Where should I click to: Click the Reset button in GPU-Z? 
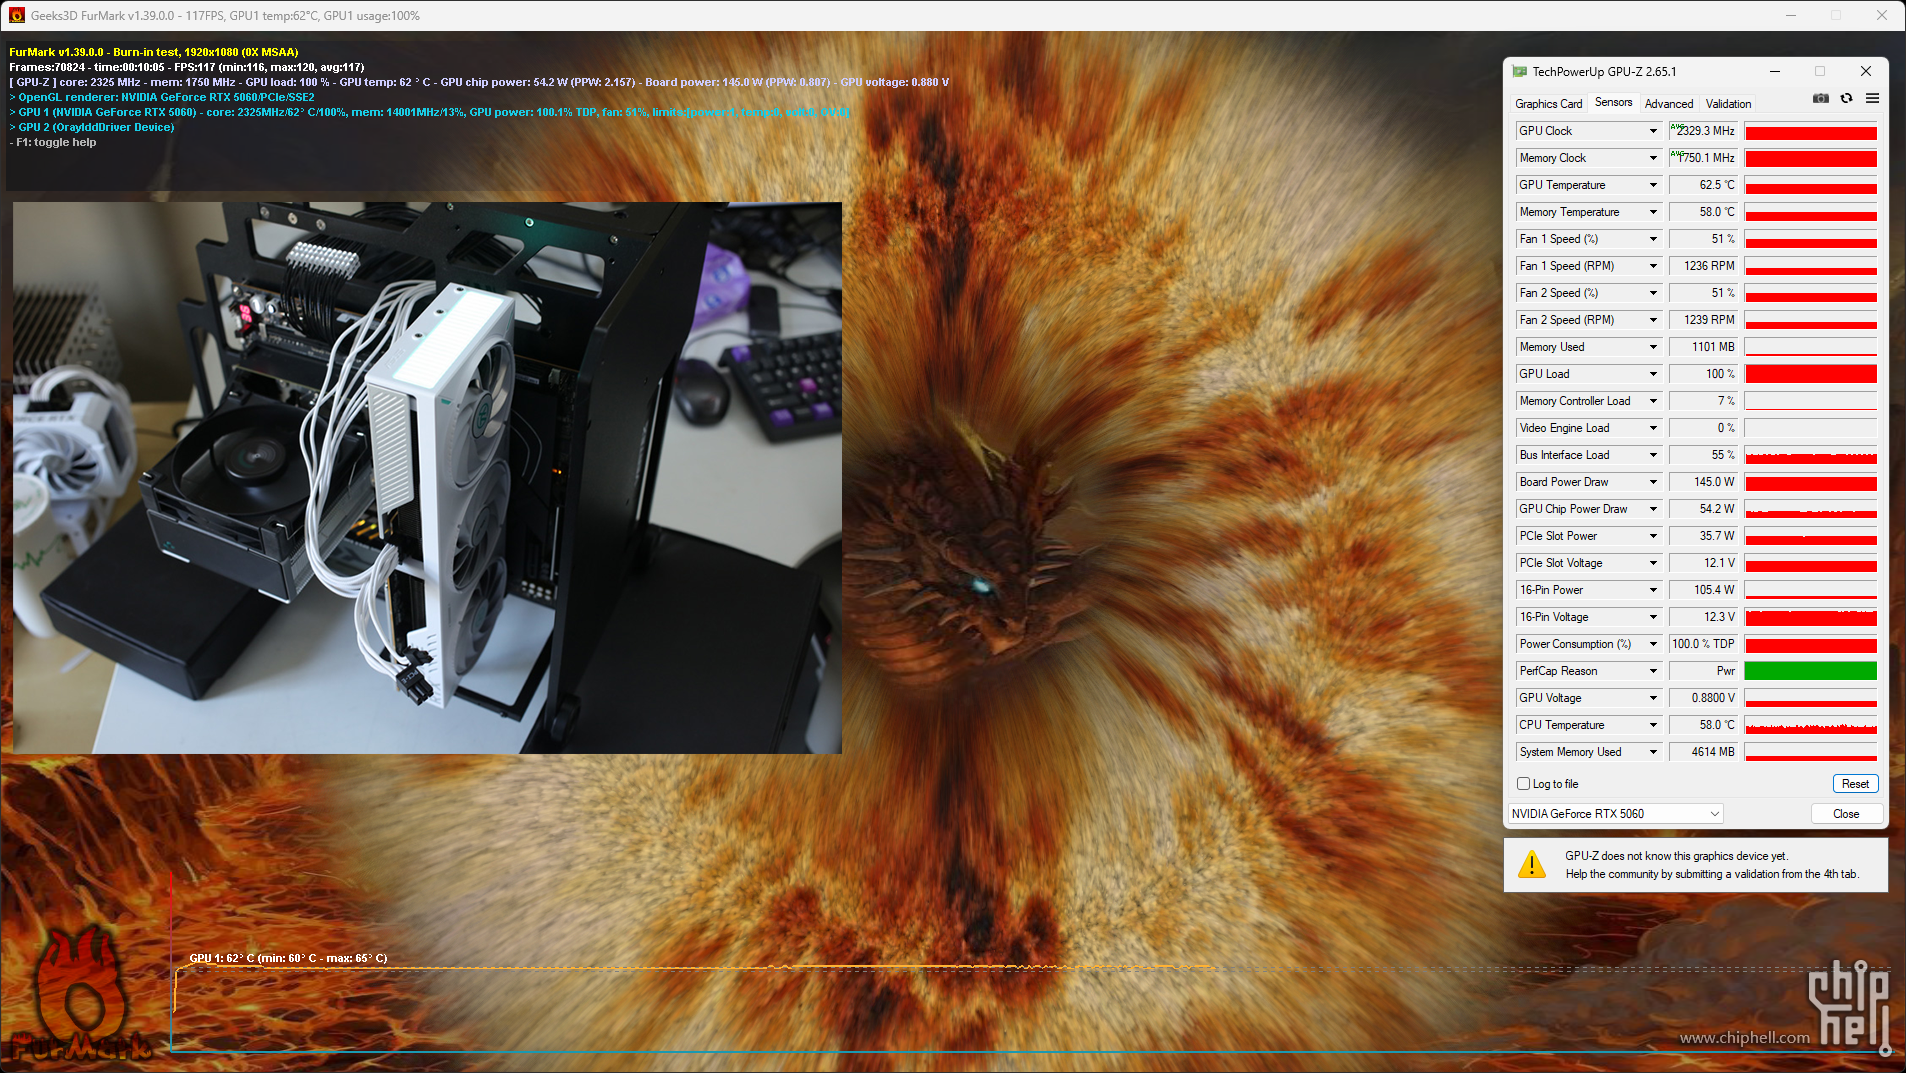[1855, 784]
